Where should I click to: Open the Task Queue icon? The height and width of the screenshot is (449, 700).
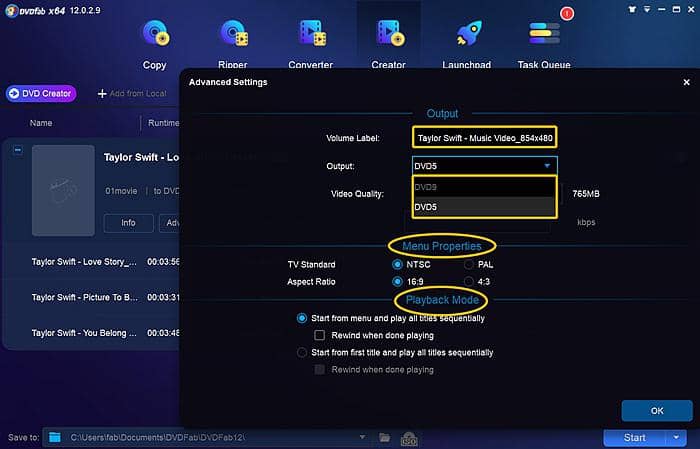(543, 36)
